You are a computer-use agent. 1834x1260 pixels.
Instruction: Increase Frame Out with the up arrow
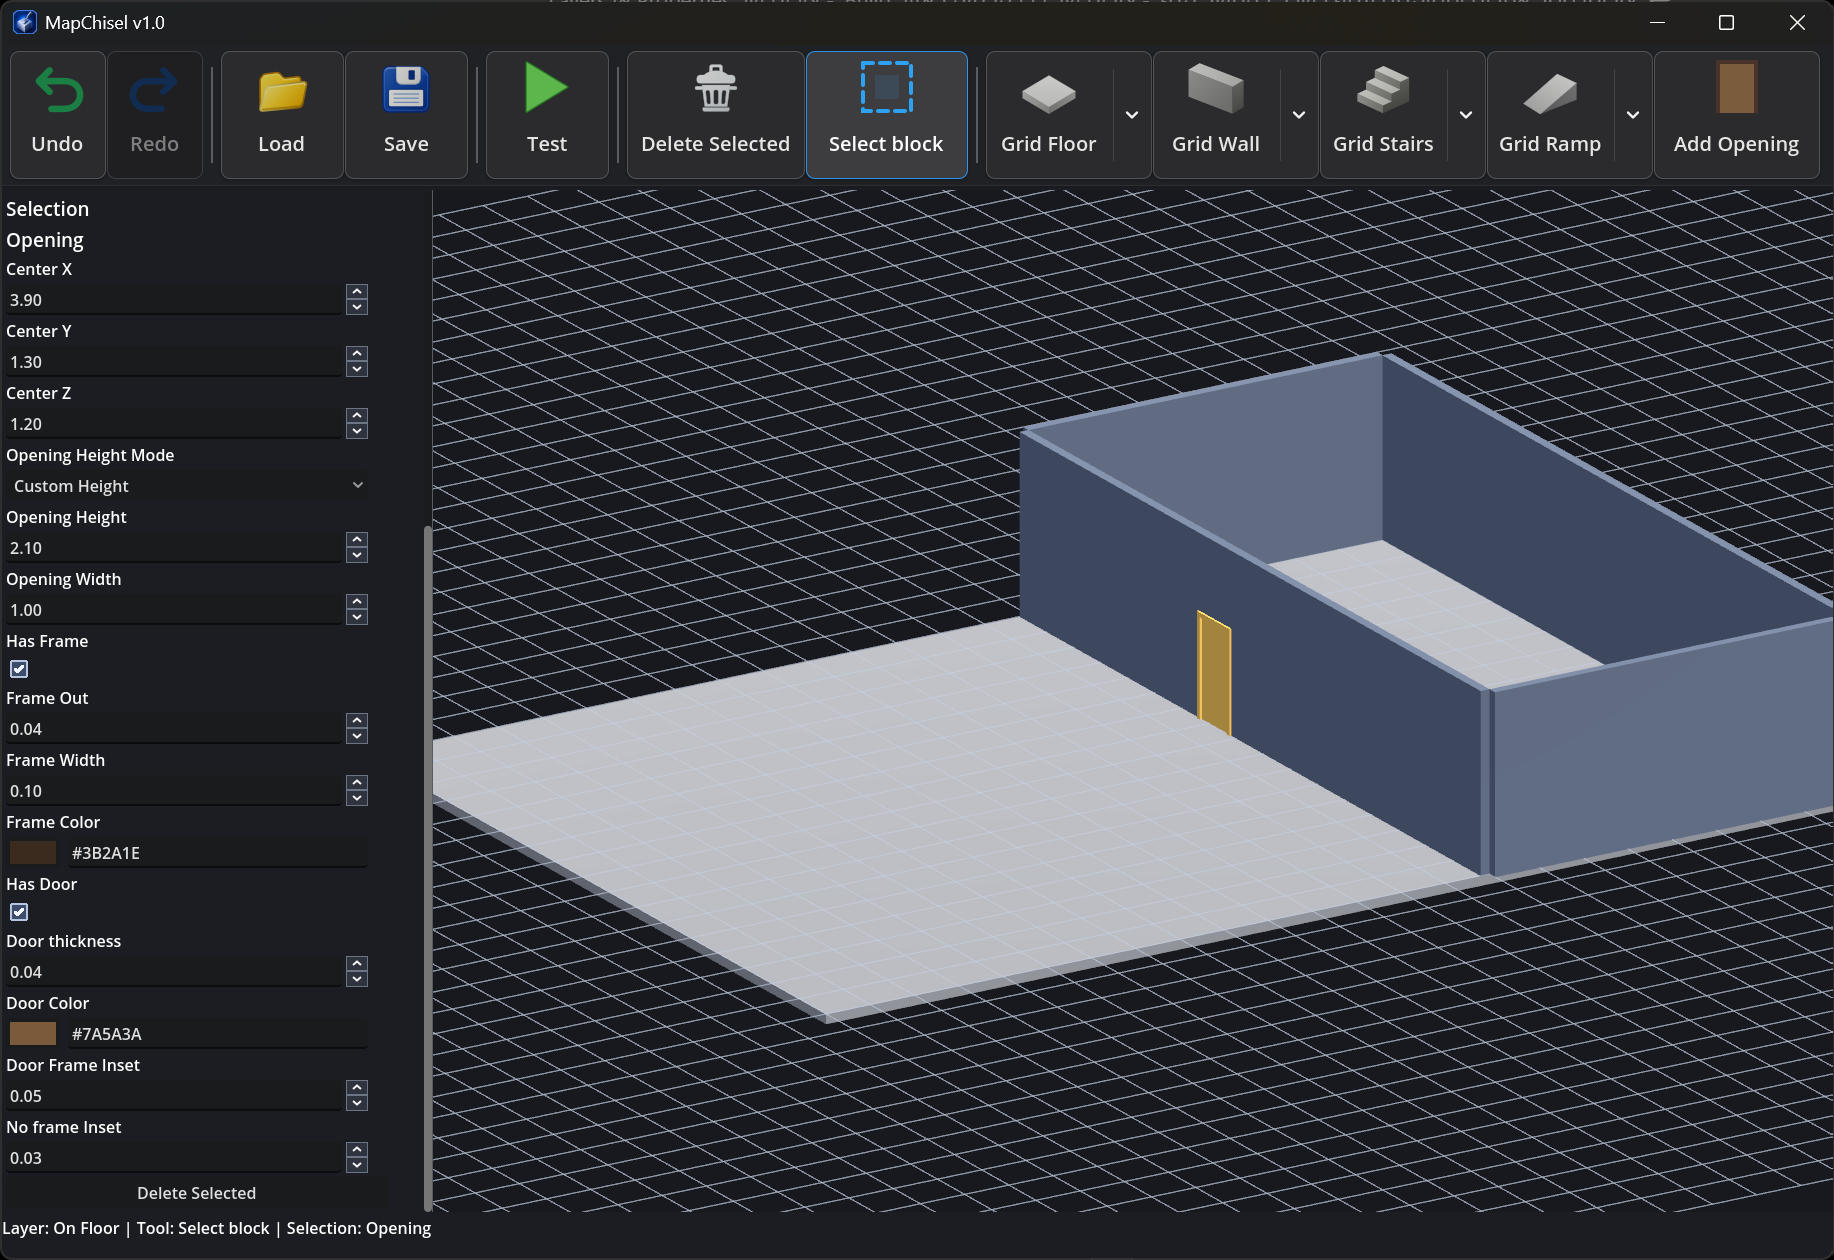pos(357,721)
